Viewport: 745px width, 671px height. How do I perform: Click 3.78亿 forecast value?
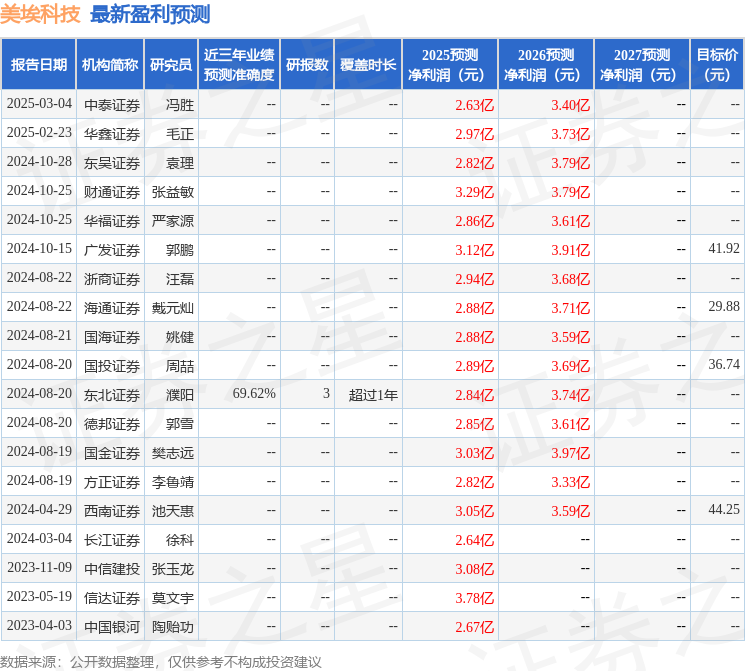(x=475, y=598)
